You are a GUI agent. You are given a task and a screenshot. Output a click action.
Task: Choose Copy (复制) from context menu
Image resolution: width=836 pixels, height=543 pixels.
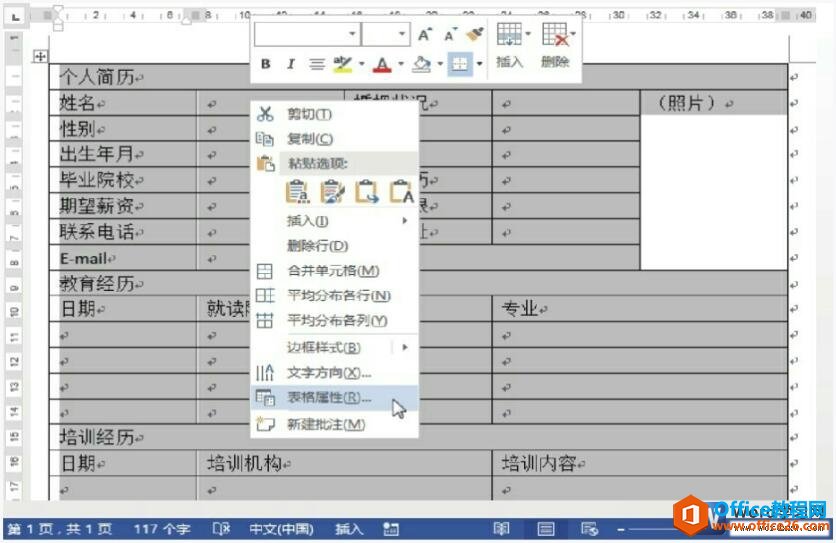click(x=334, y=139)
